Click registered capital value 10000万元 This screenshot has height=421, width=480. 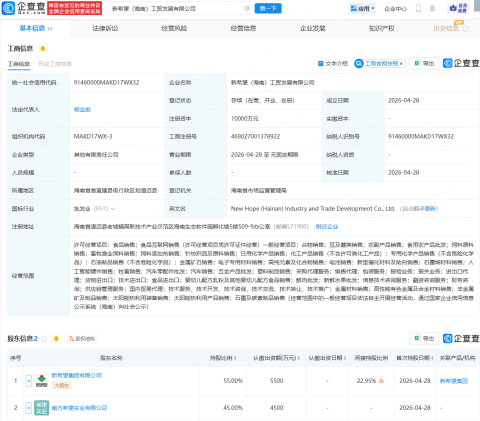(x=245, y=119)
